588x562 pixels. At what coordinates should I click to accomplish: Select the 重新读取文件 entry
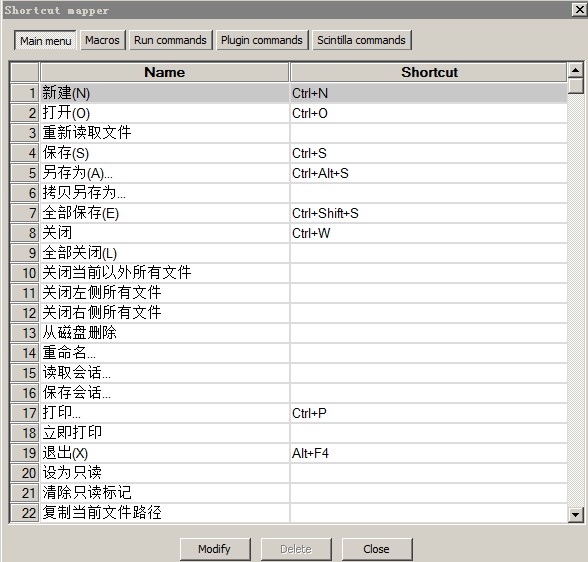click(165, 133)
